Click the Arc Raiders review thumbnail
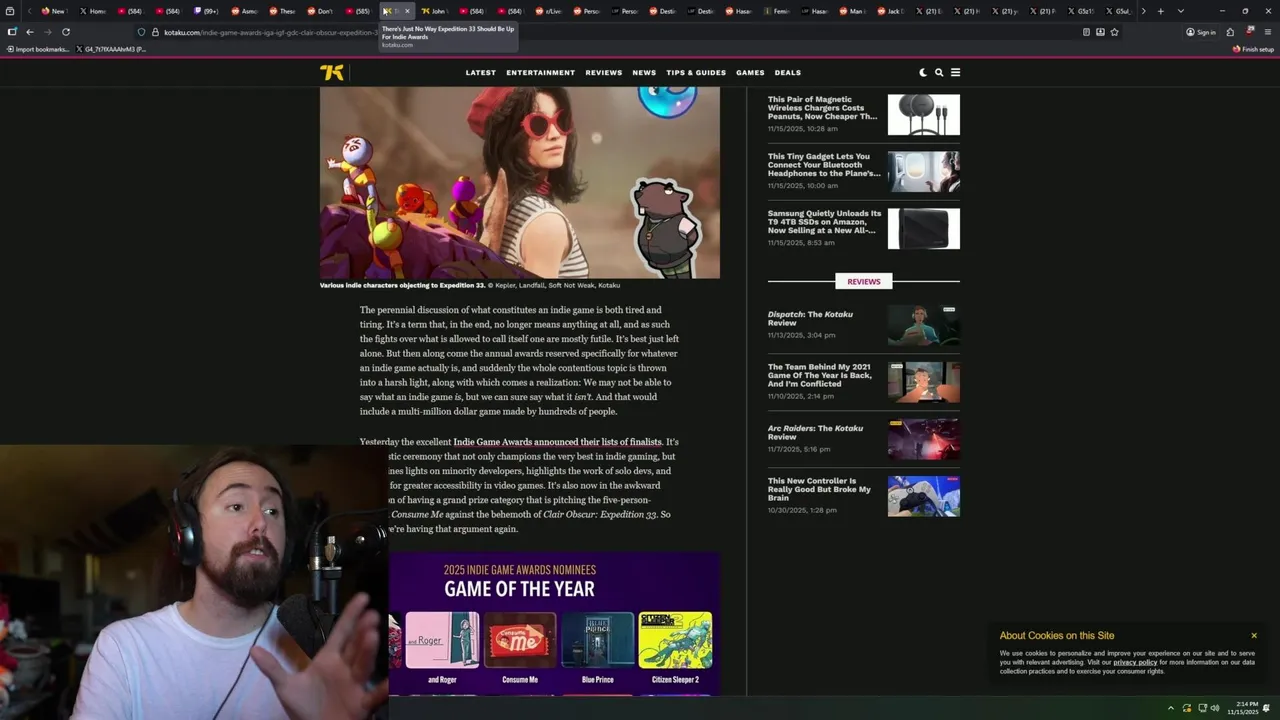The height and width of the screenshot is (720, 1280). click(x=923, y=439)
